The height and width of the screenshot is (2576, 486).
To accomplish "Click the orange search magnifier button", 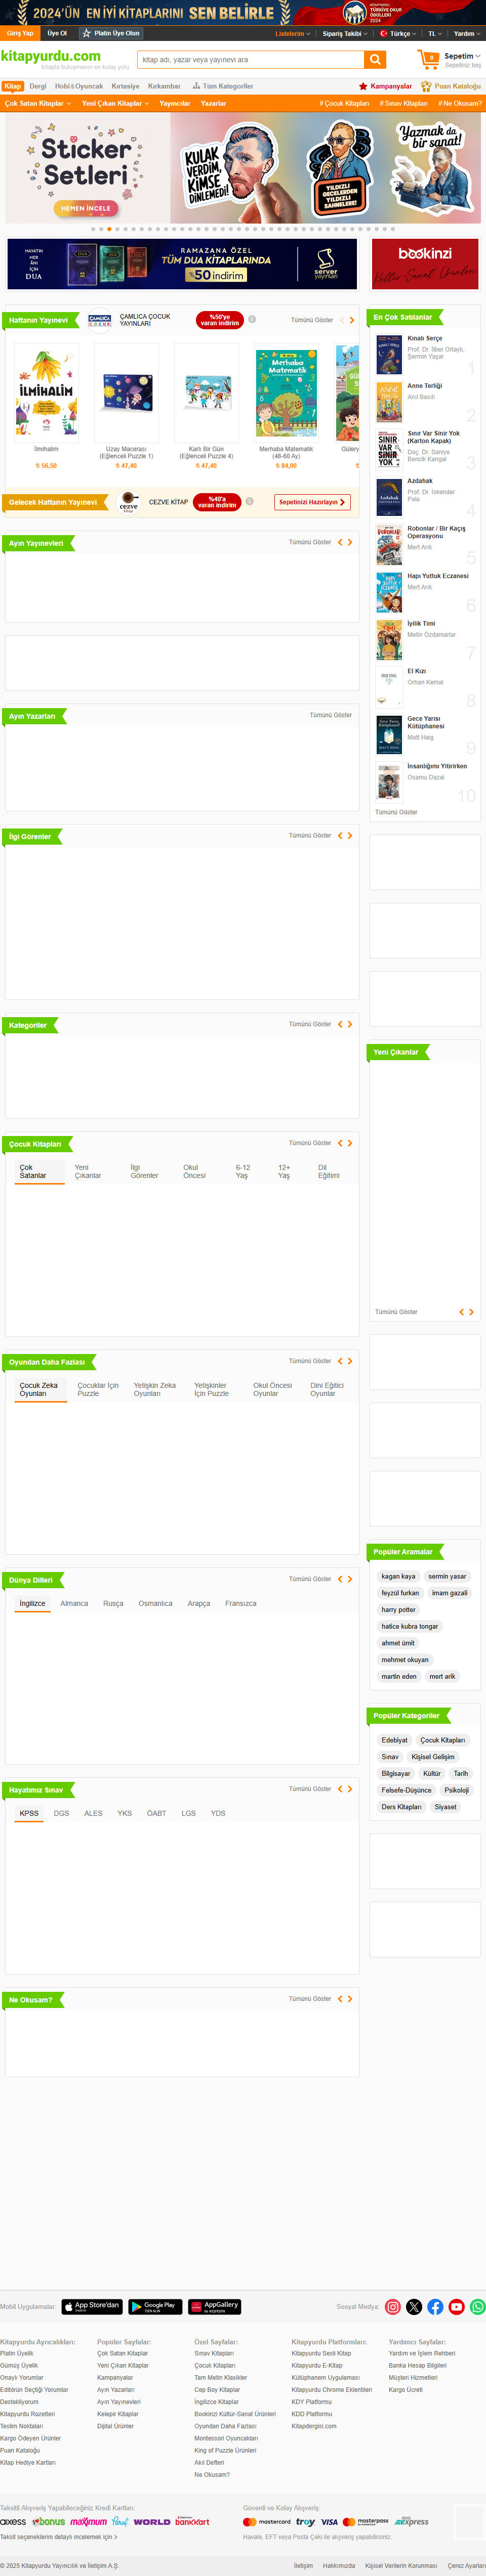I will tap(375, 60).
